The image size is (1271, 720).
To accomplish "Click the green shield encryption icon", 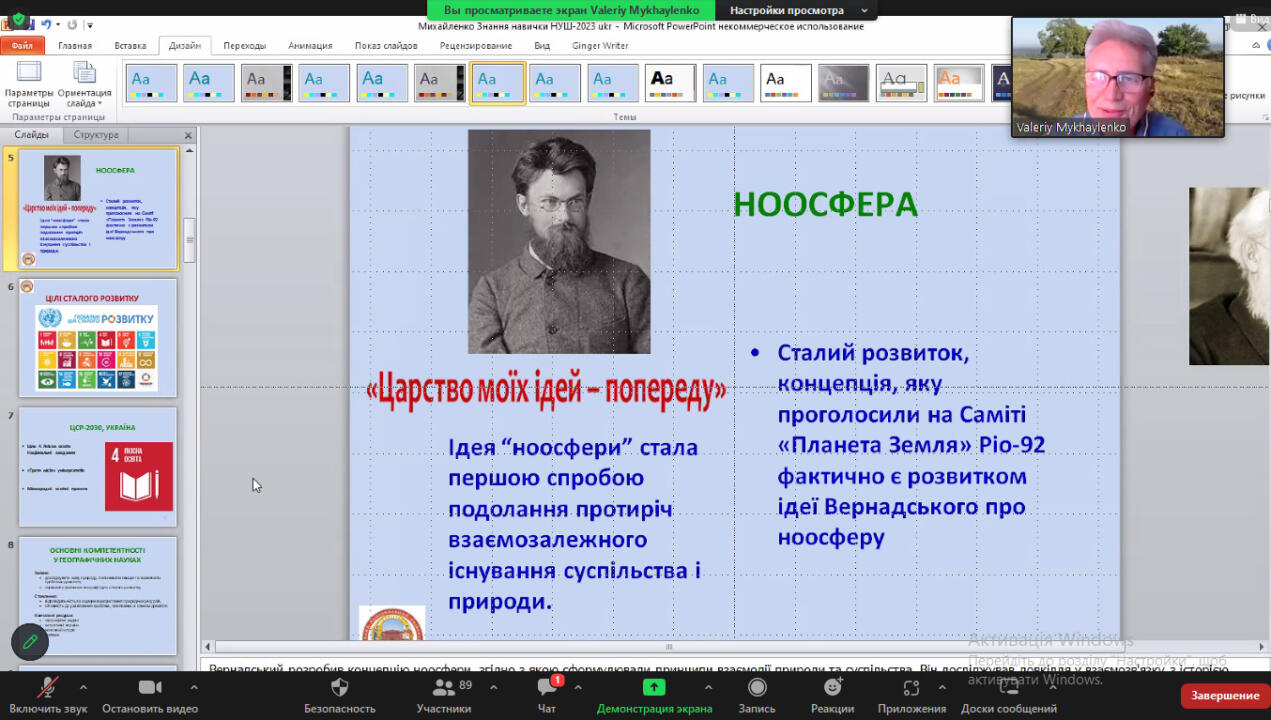I will click(x=18, y=19).
